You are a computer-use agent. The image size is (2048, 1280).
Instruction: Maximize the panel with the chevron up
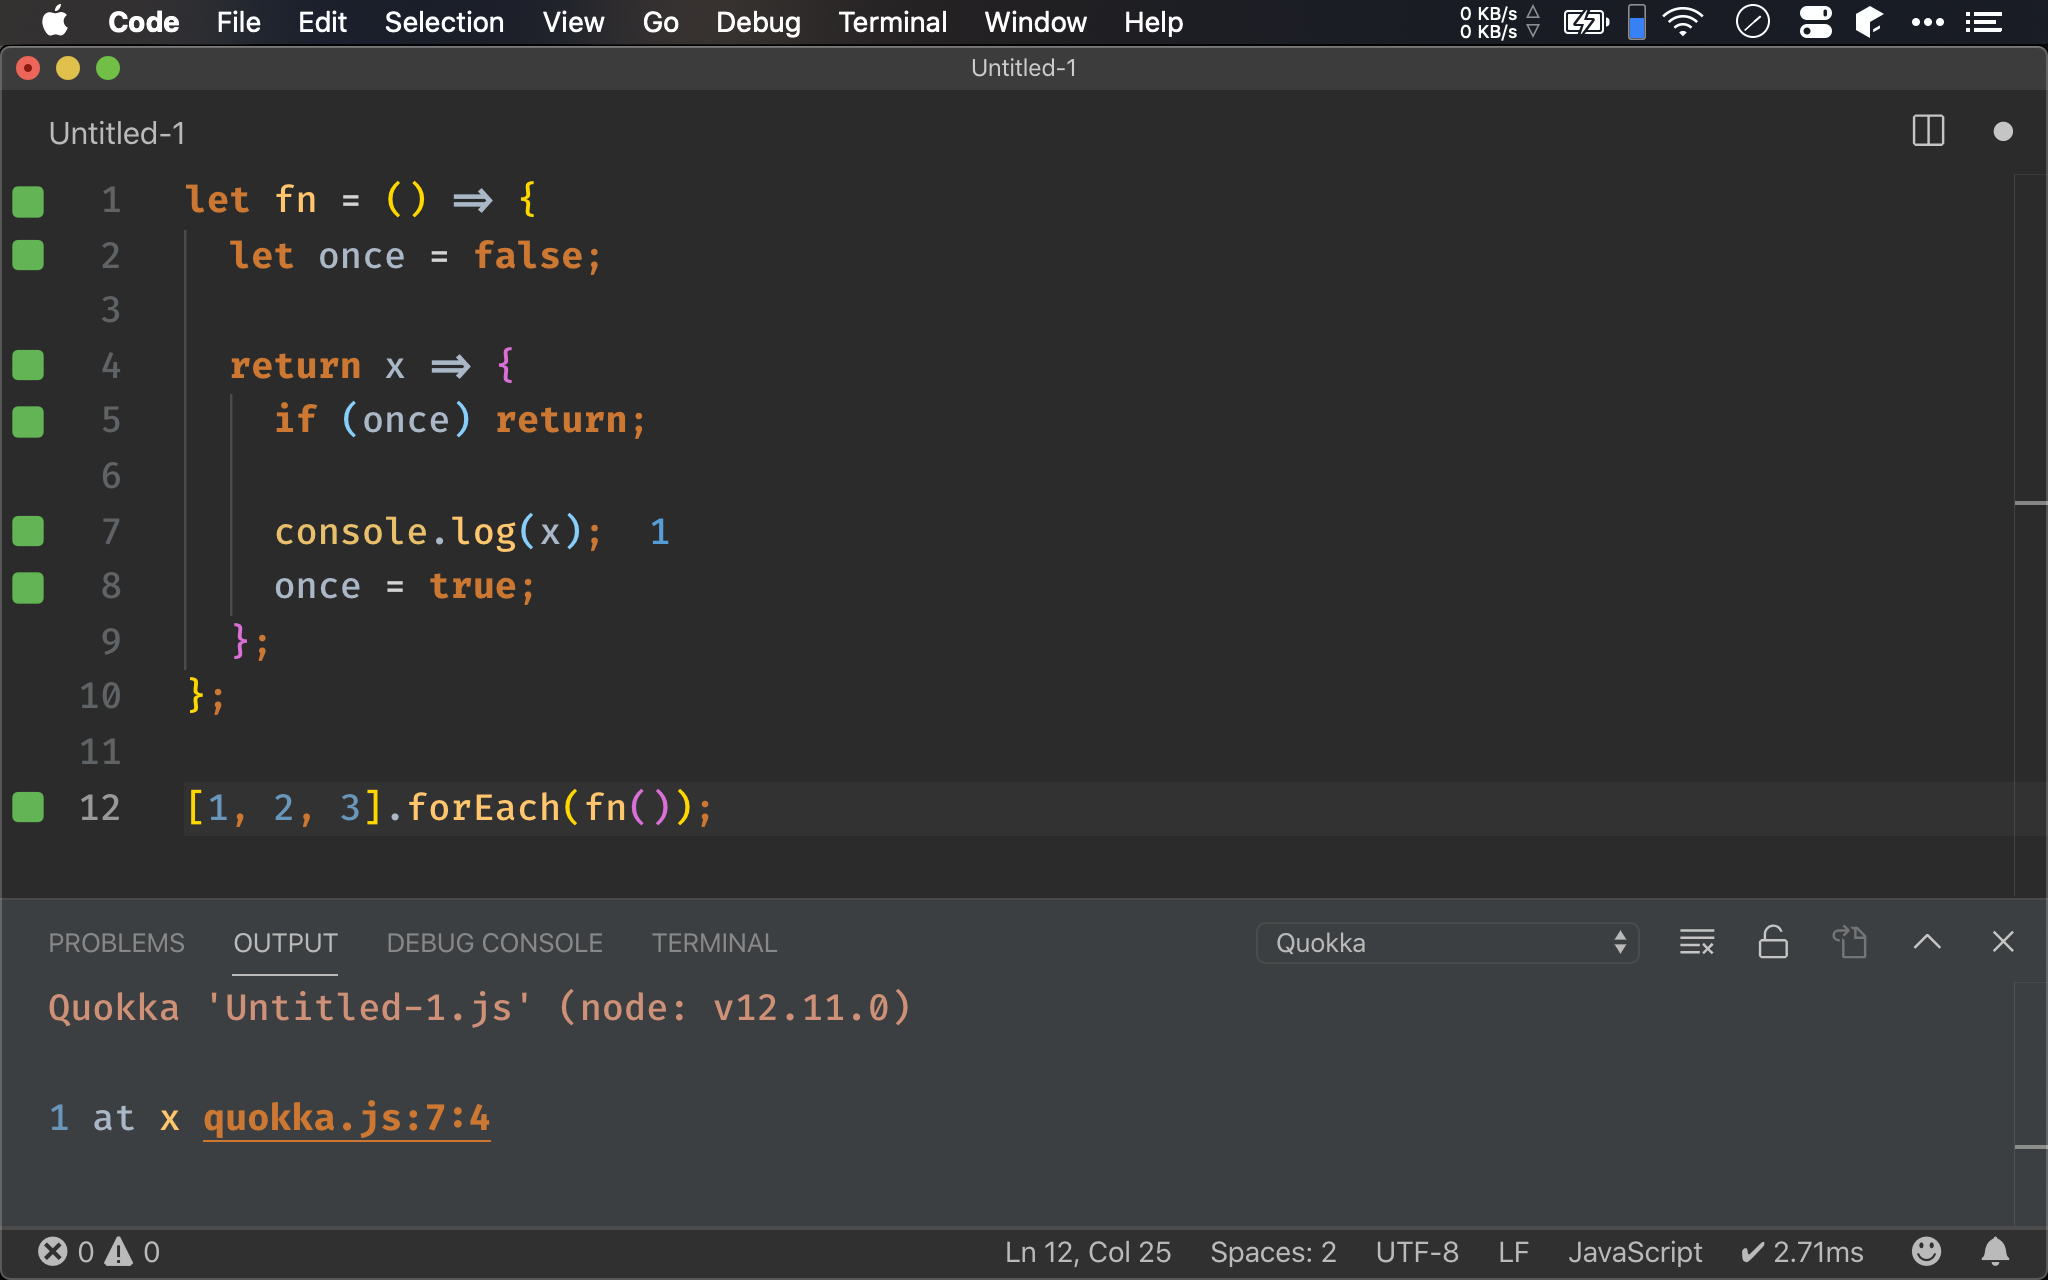[x=1926, y=942]
